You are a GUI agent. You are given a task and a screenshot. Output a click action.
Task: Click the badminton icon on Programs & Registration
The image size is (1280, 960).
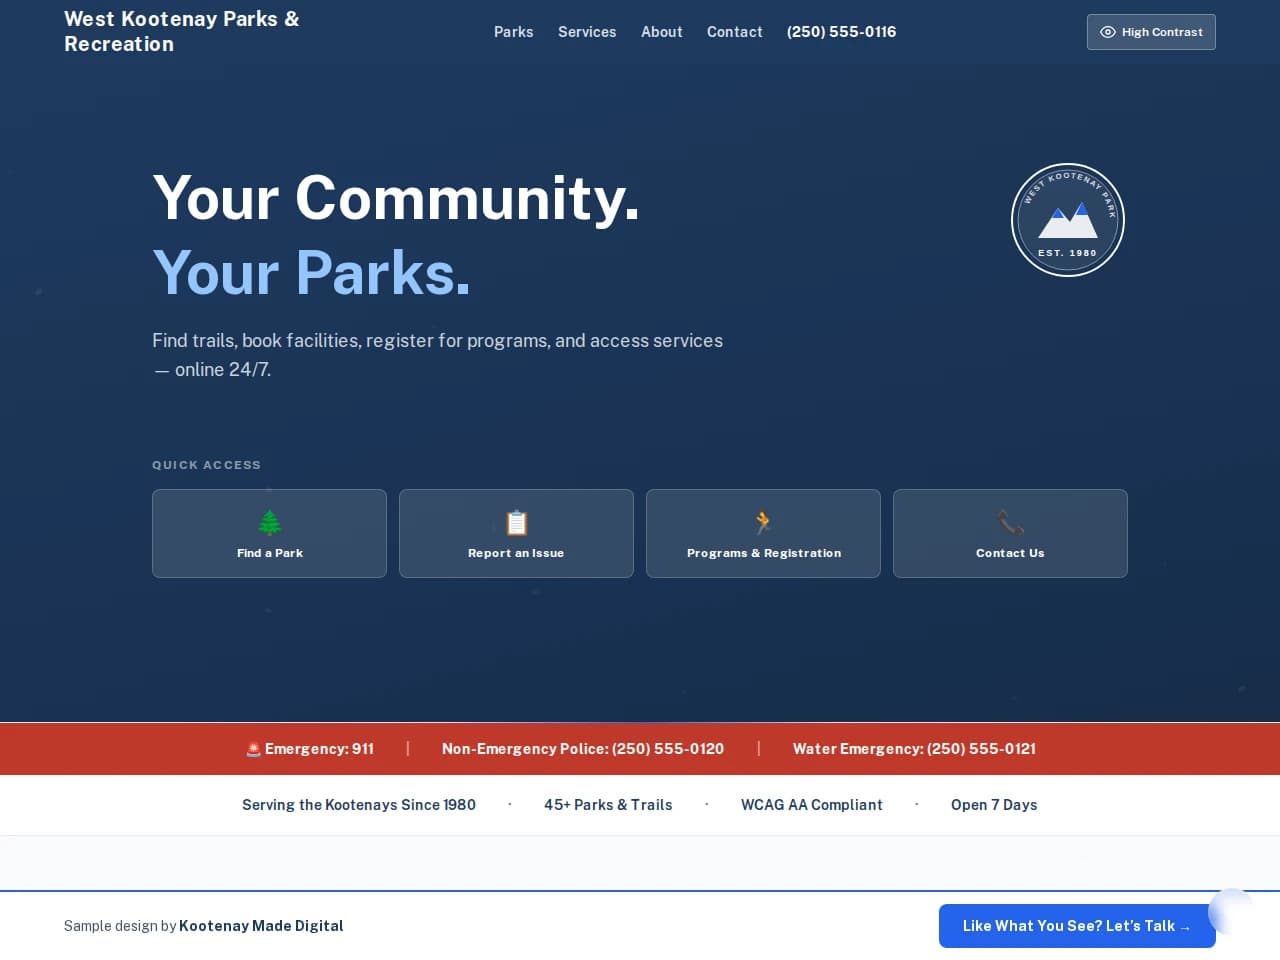click(763, 521)
